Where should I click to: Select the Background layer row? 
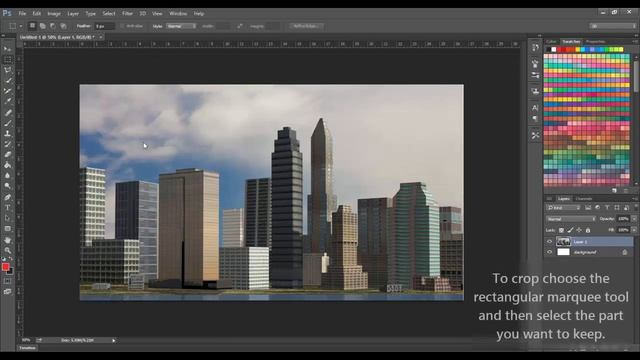(x=589, y=252)
